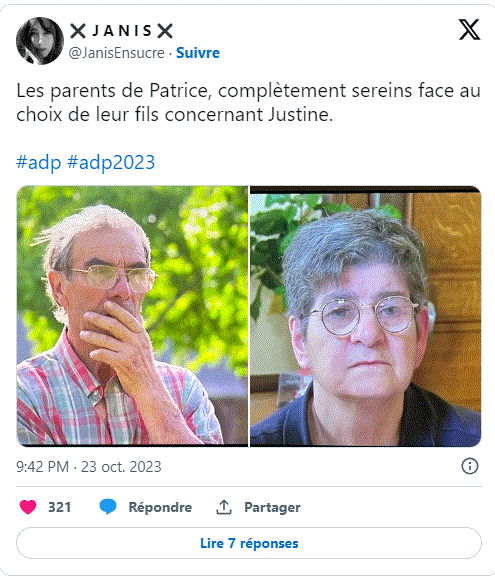Open the @JanisEnsucre handle
This screenshot has width=495, height=581.
(116, 53)
